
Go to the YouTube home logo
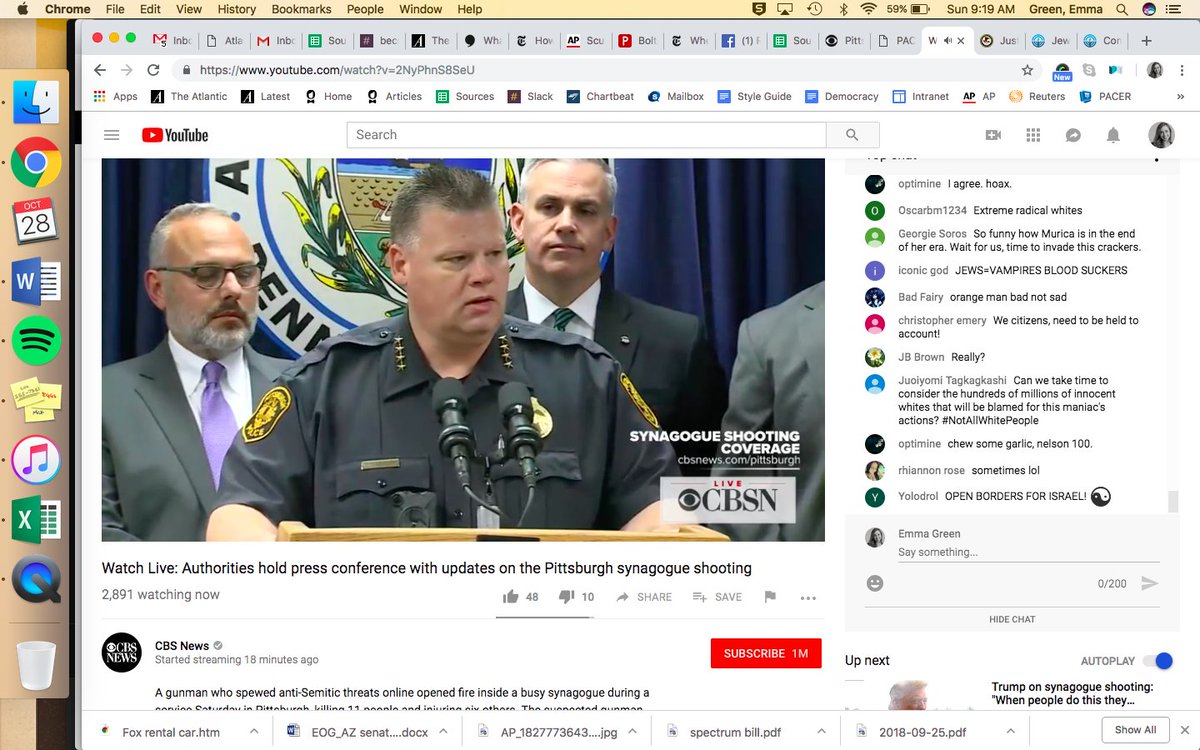(x=175, y=135)
